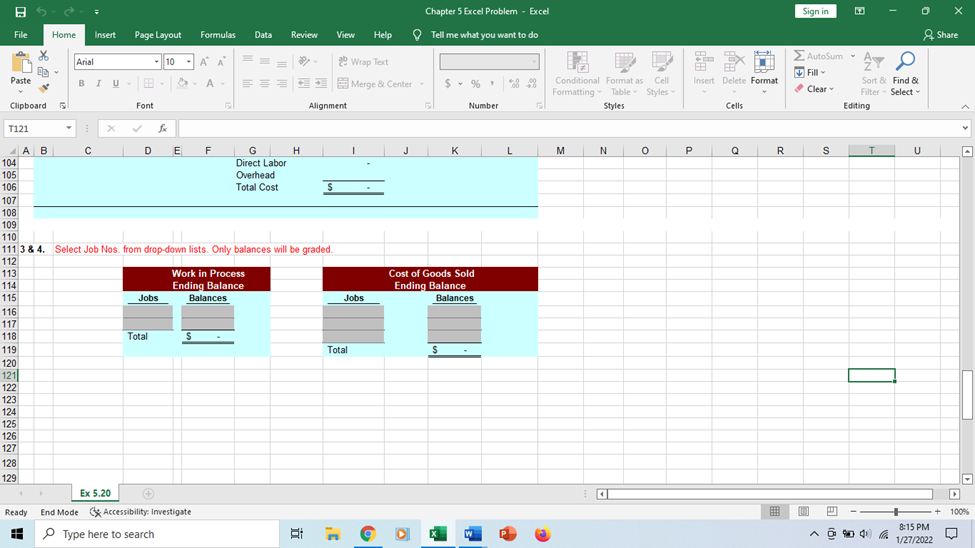Viewport: 975px width, 548px height.
Task: Open Excel from the Windows taskbar
Action: pos(438,534)
